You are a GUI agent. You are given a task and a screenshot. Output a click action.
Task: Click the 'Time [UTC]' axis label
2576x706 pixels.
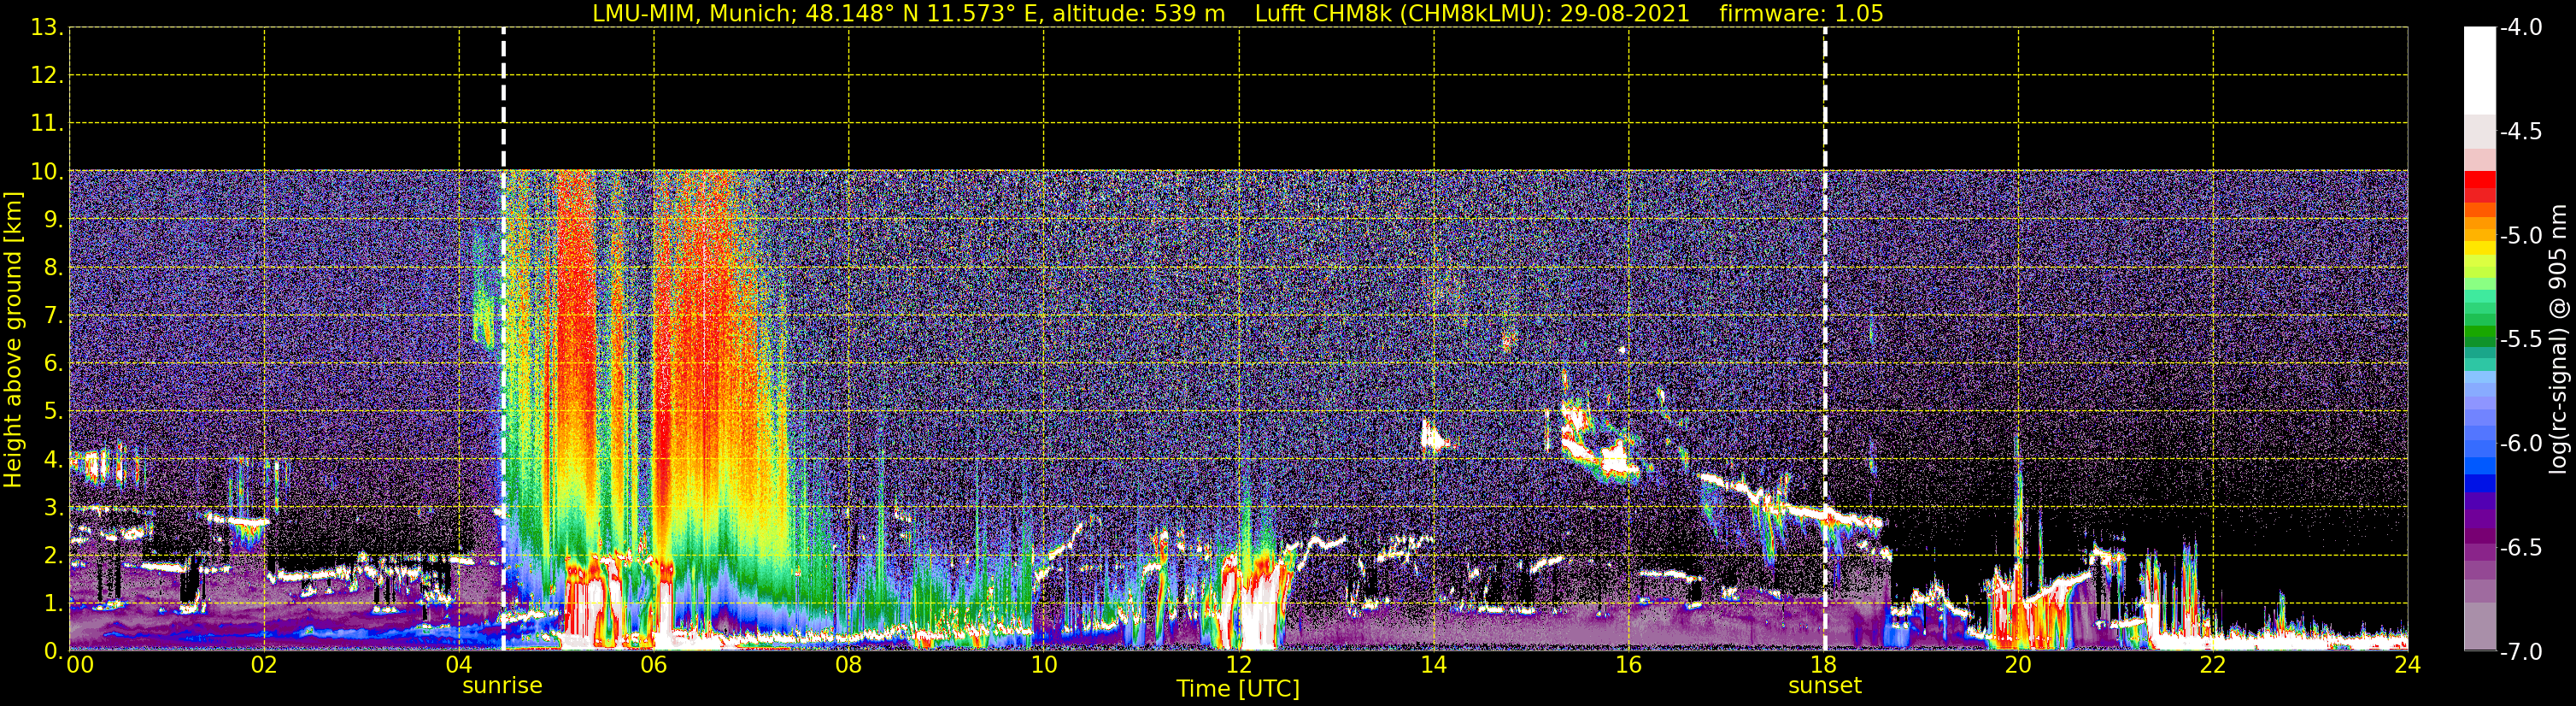(1238, 689)
